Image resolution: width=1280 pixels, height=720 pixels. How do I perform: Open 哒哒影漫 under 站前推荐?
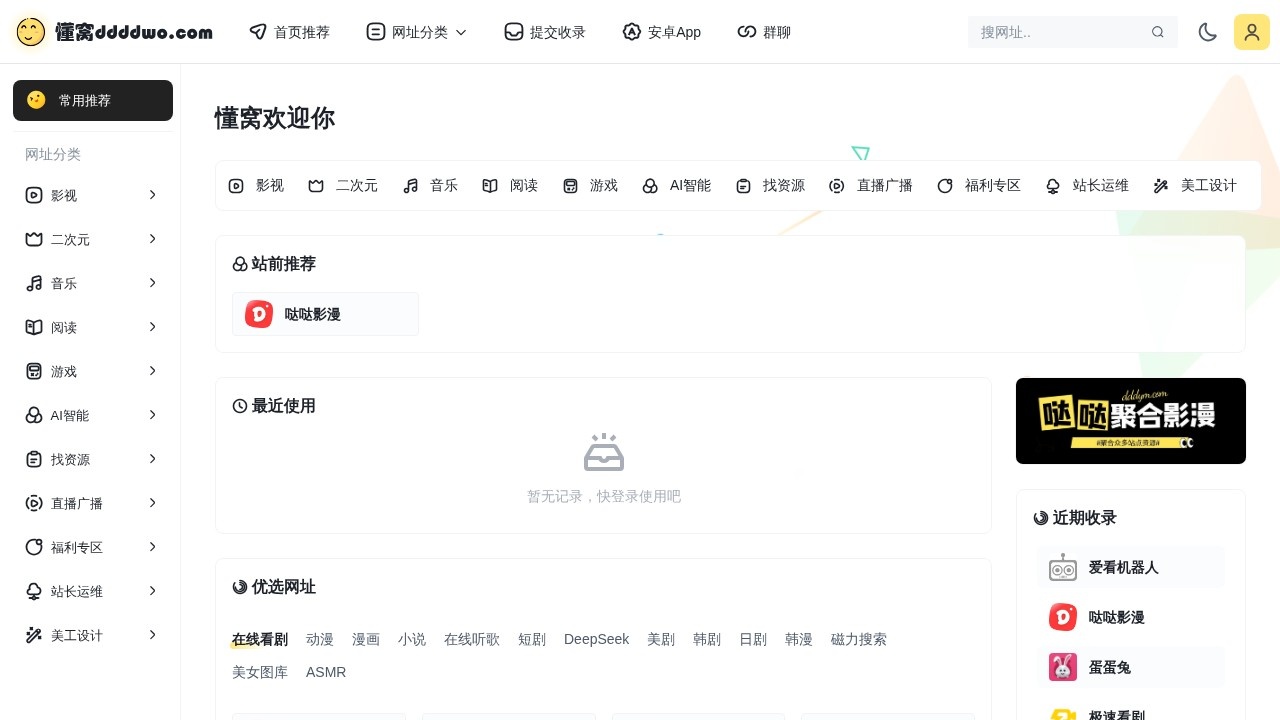click(325, 314)
